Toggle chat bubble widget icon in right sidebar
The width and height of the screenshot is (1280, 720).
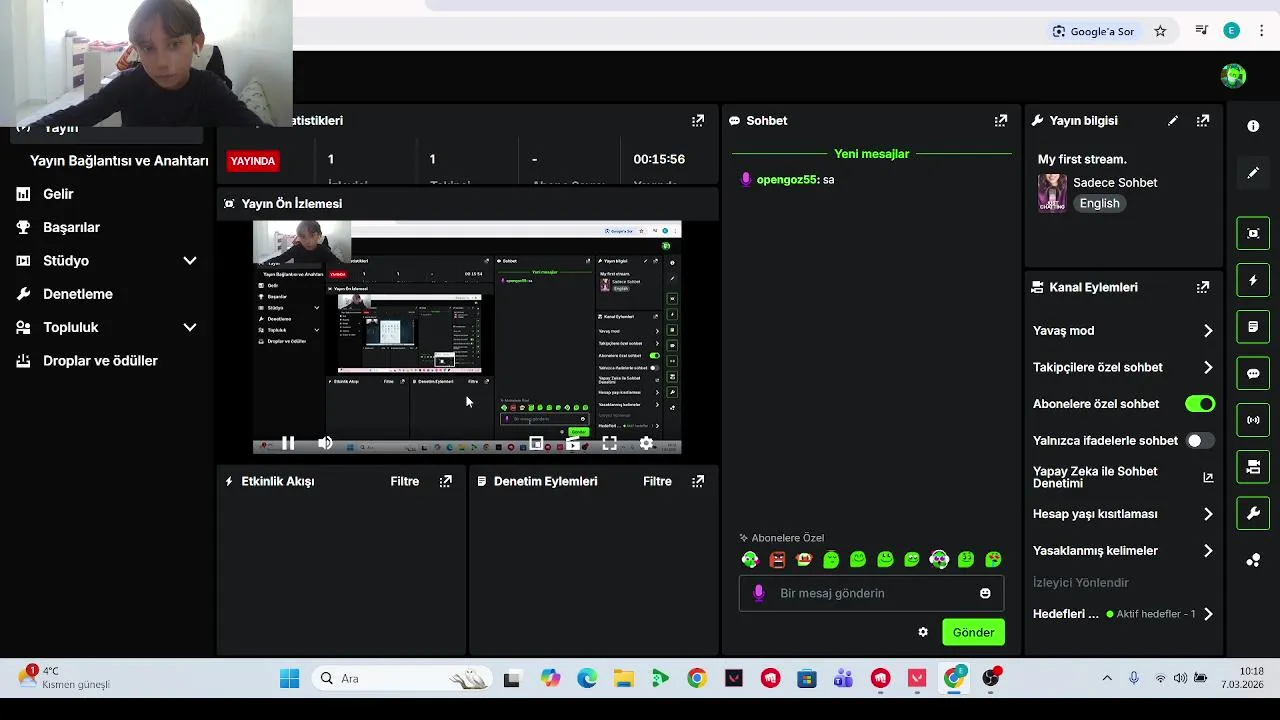(1253, 373)
